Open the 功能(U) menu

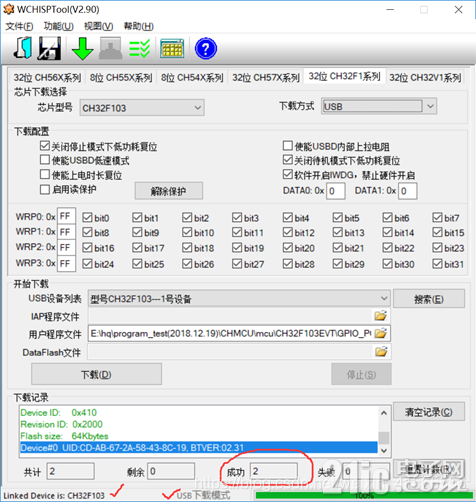[x=58, y=26]
